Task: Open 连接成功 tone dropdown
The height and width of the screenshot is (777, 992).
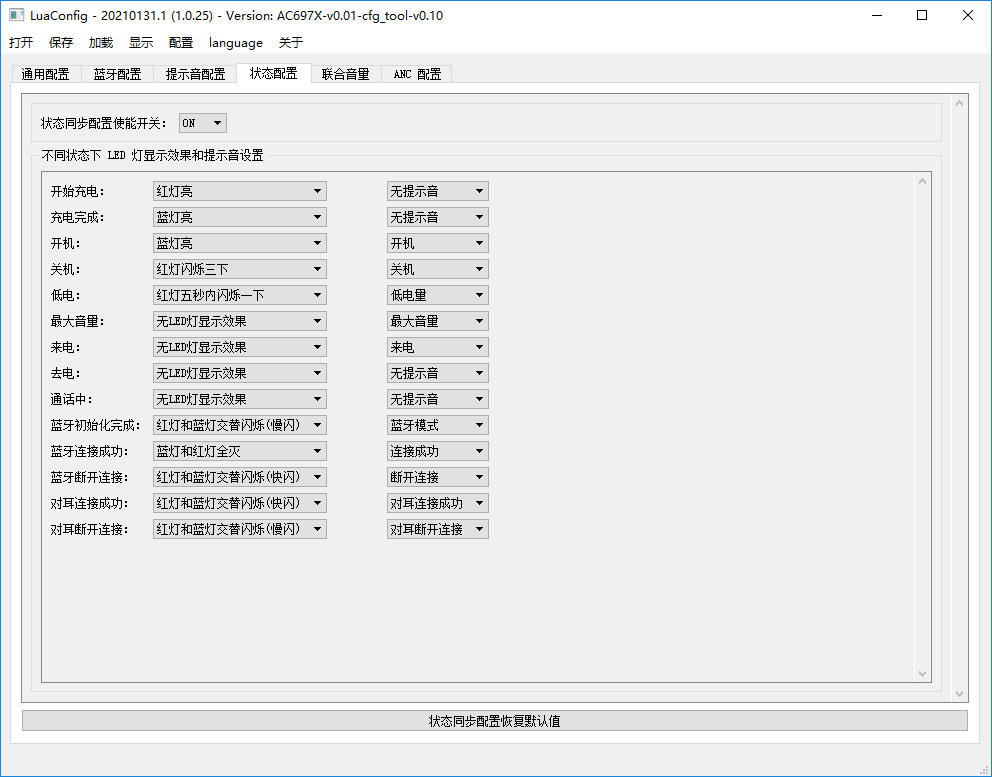Action: coord(438,451)
